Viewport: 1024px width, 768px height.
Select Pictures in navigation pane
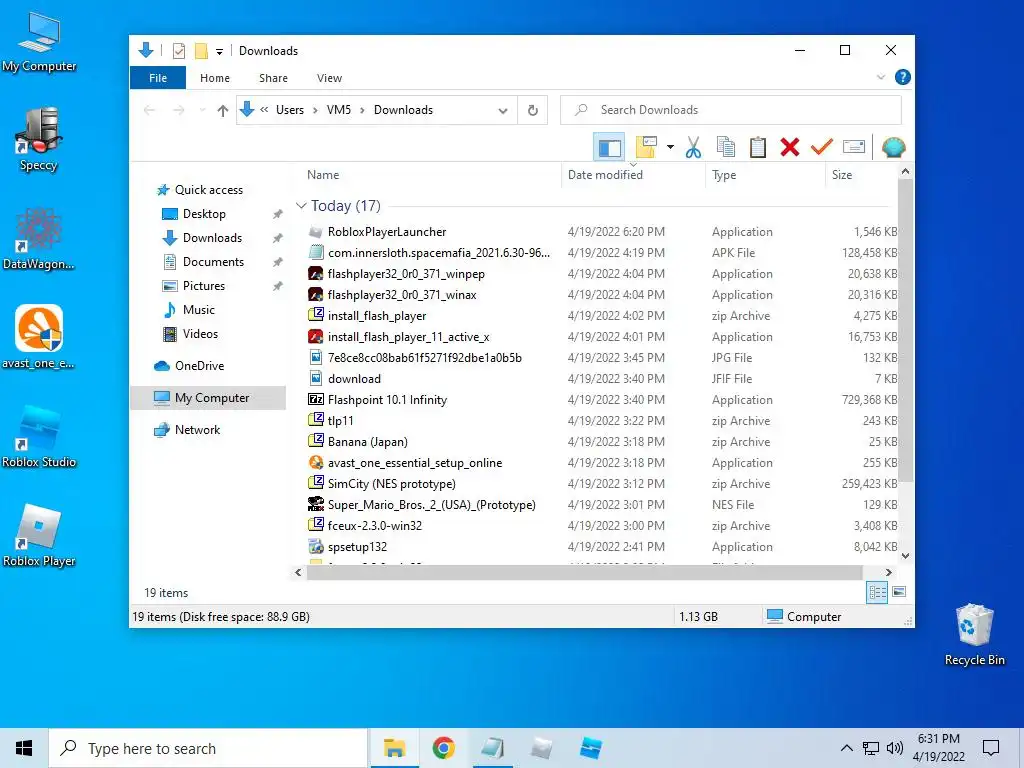point(203,286)
